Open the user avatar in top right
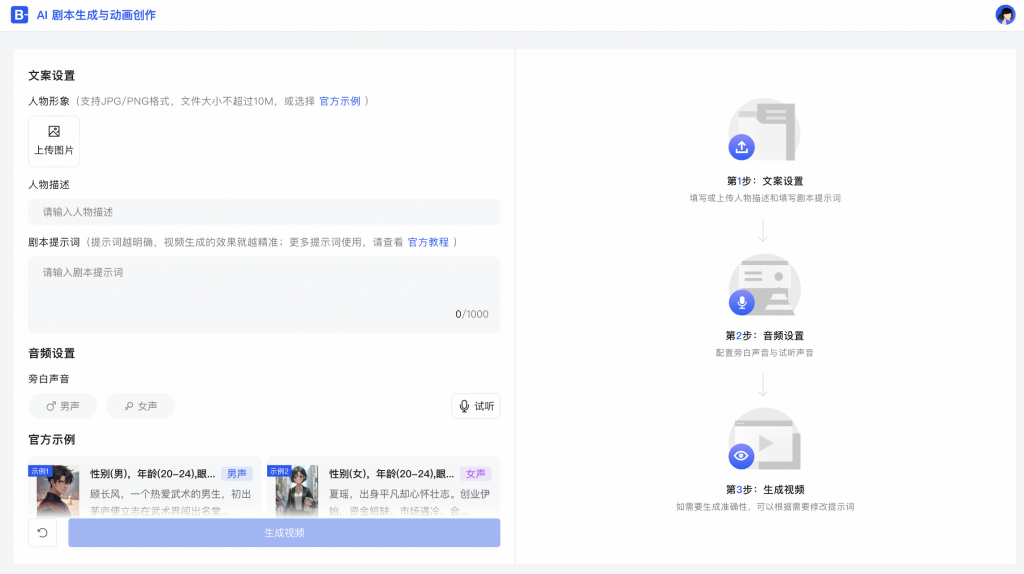Image resolution: width=1024 pixels, height=574 pixels. click(x=1005, y=14)
